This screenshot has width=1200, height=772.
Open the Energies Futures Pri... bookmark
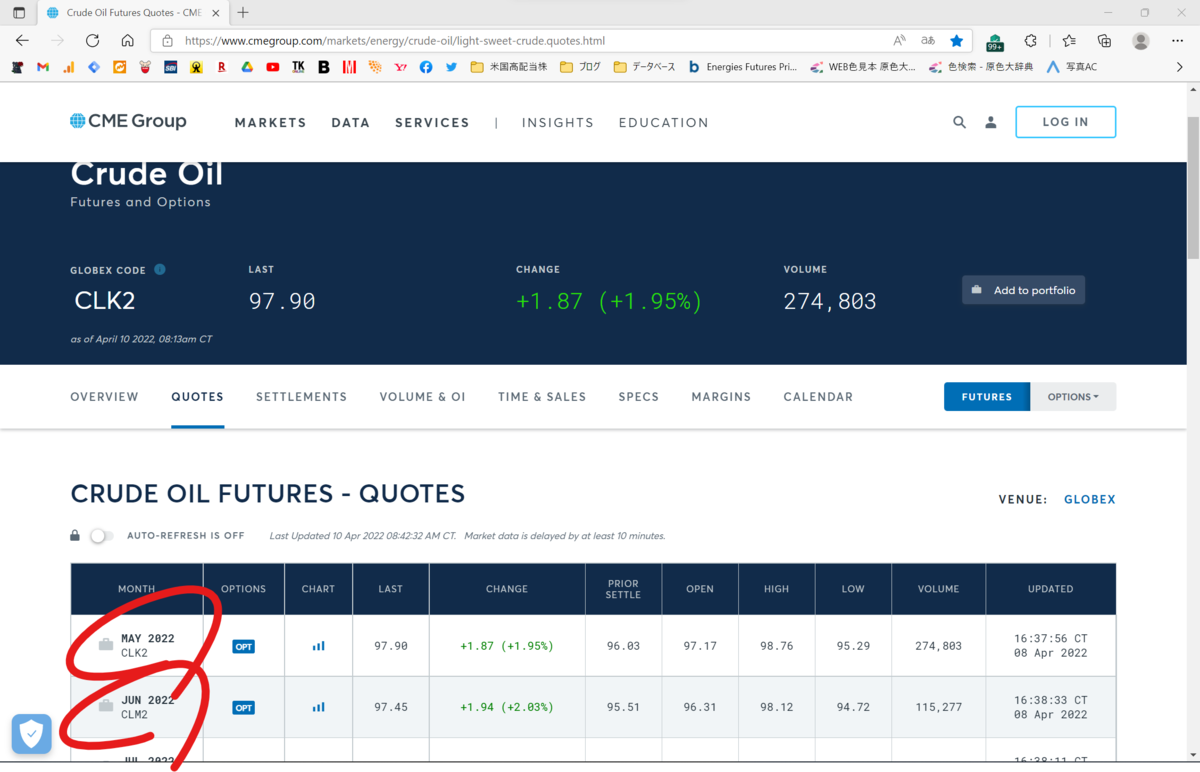point(742,67)
